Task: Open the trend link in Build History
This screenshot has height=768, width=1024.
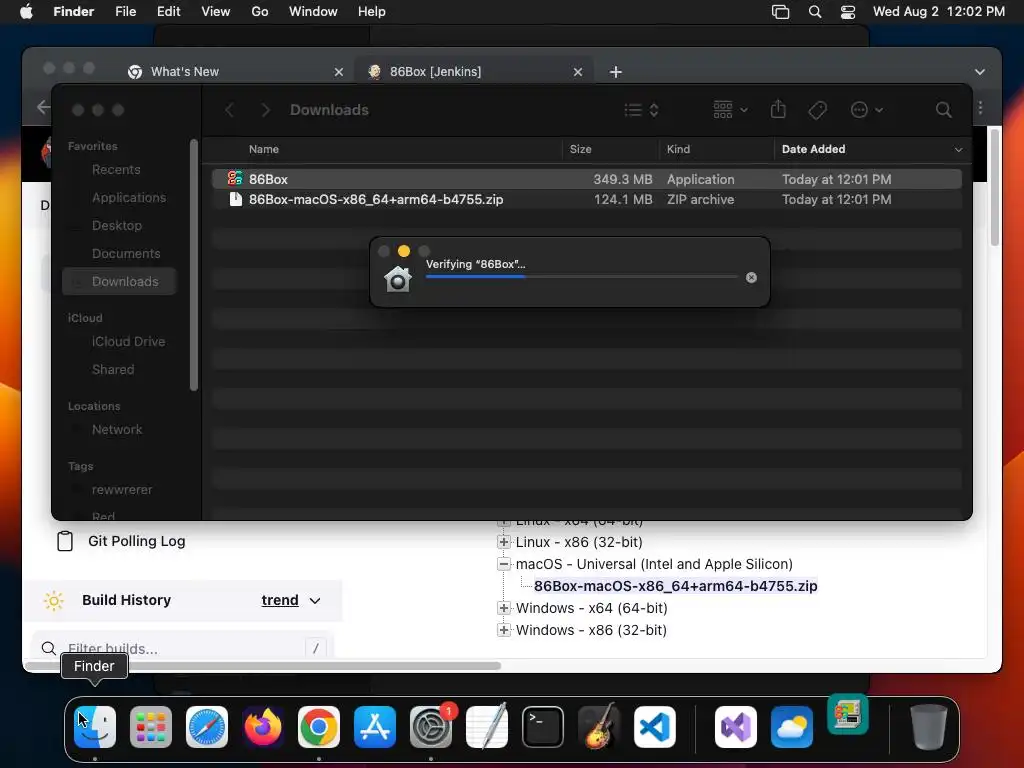Action: point(280,600)
